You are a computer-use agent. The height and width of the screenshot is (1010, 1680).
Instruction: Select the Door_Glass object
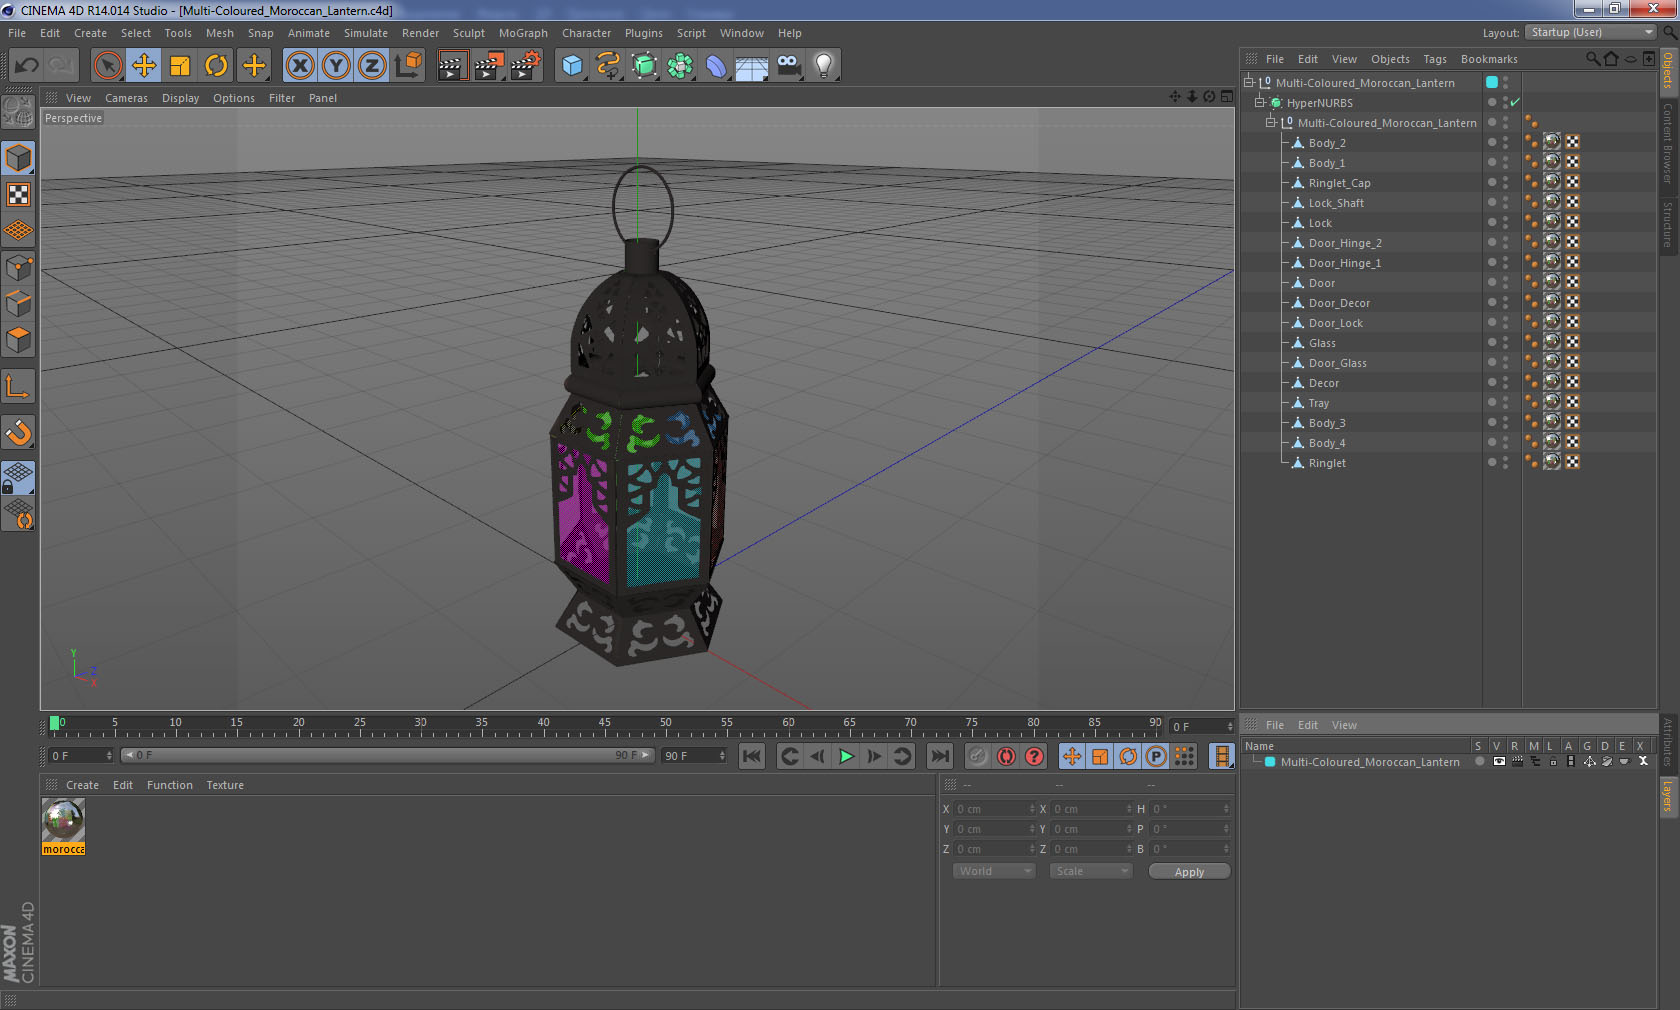tap(1337, 363)
